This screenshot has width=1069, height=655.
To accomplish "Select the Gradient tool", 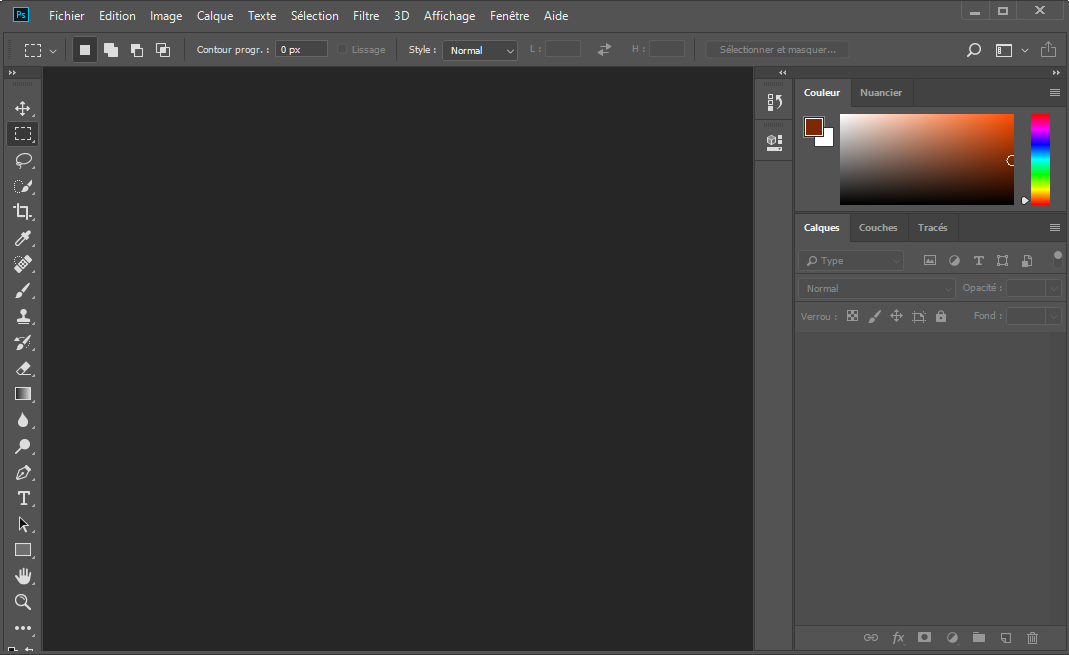I will coord(22,394).
